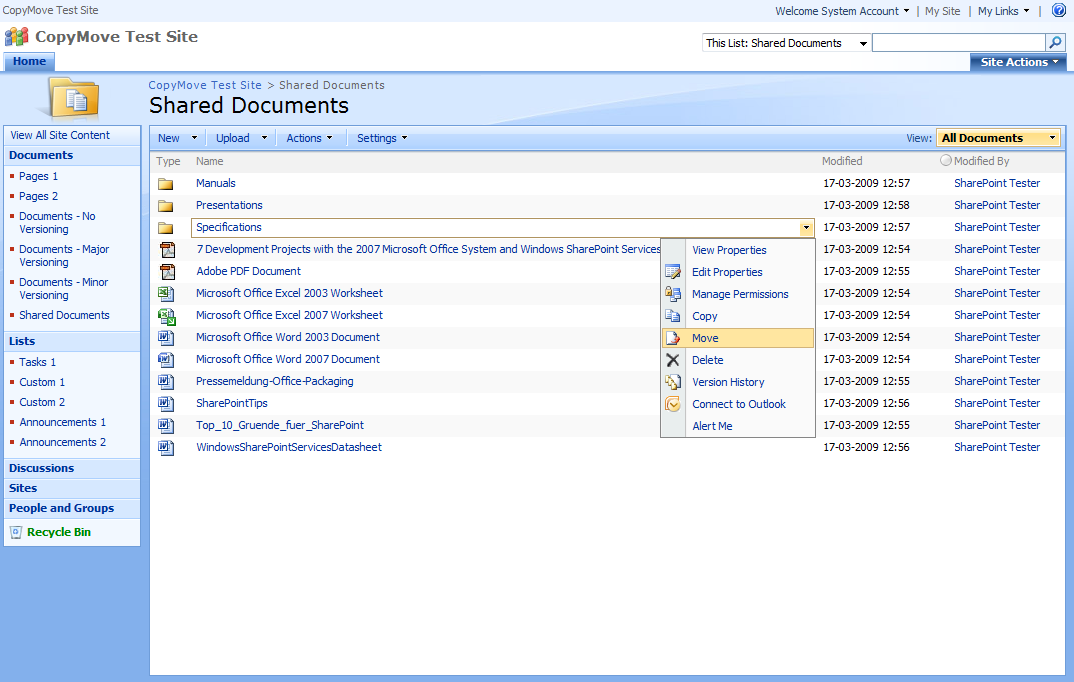Click the Version History menu icon
Viewport: 1074px width, 682px height.
coord(673,382)
